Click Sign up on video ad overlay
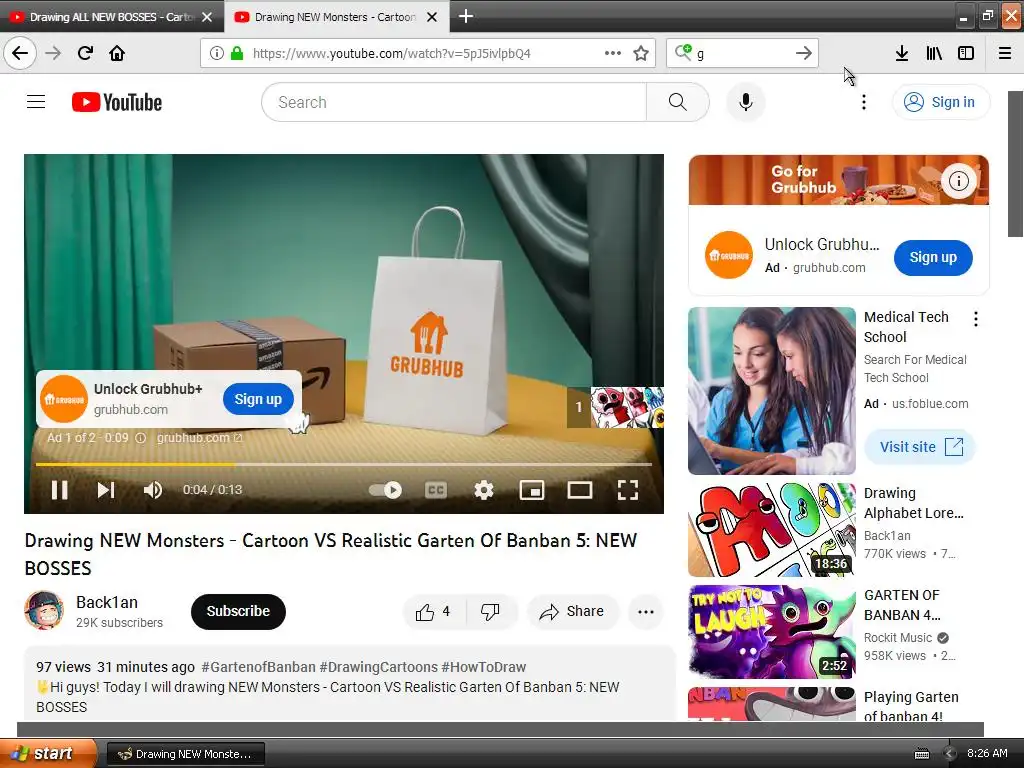Viewport: 1024px width, 768px height. pyautogui.click(x=258, y=399)
